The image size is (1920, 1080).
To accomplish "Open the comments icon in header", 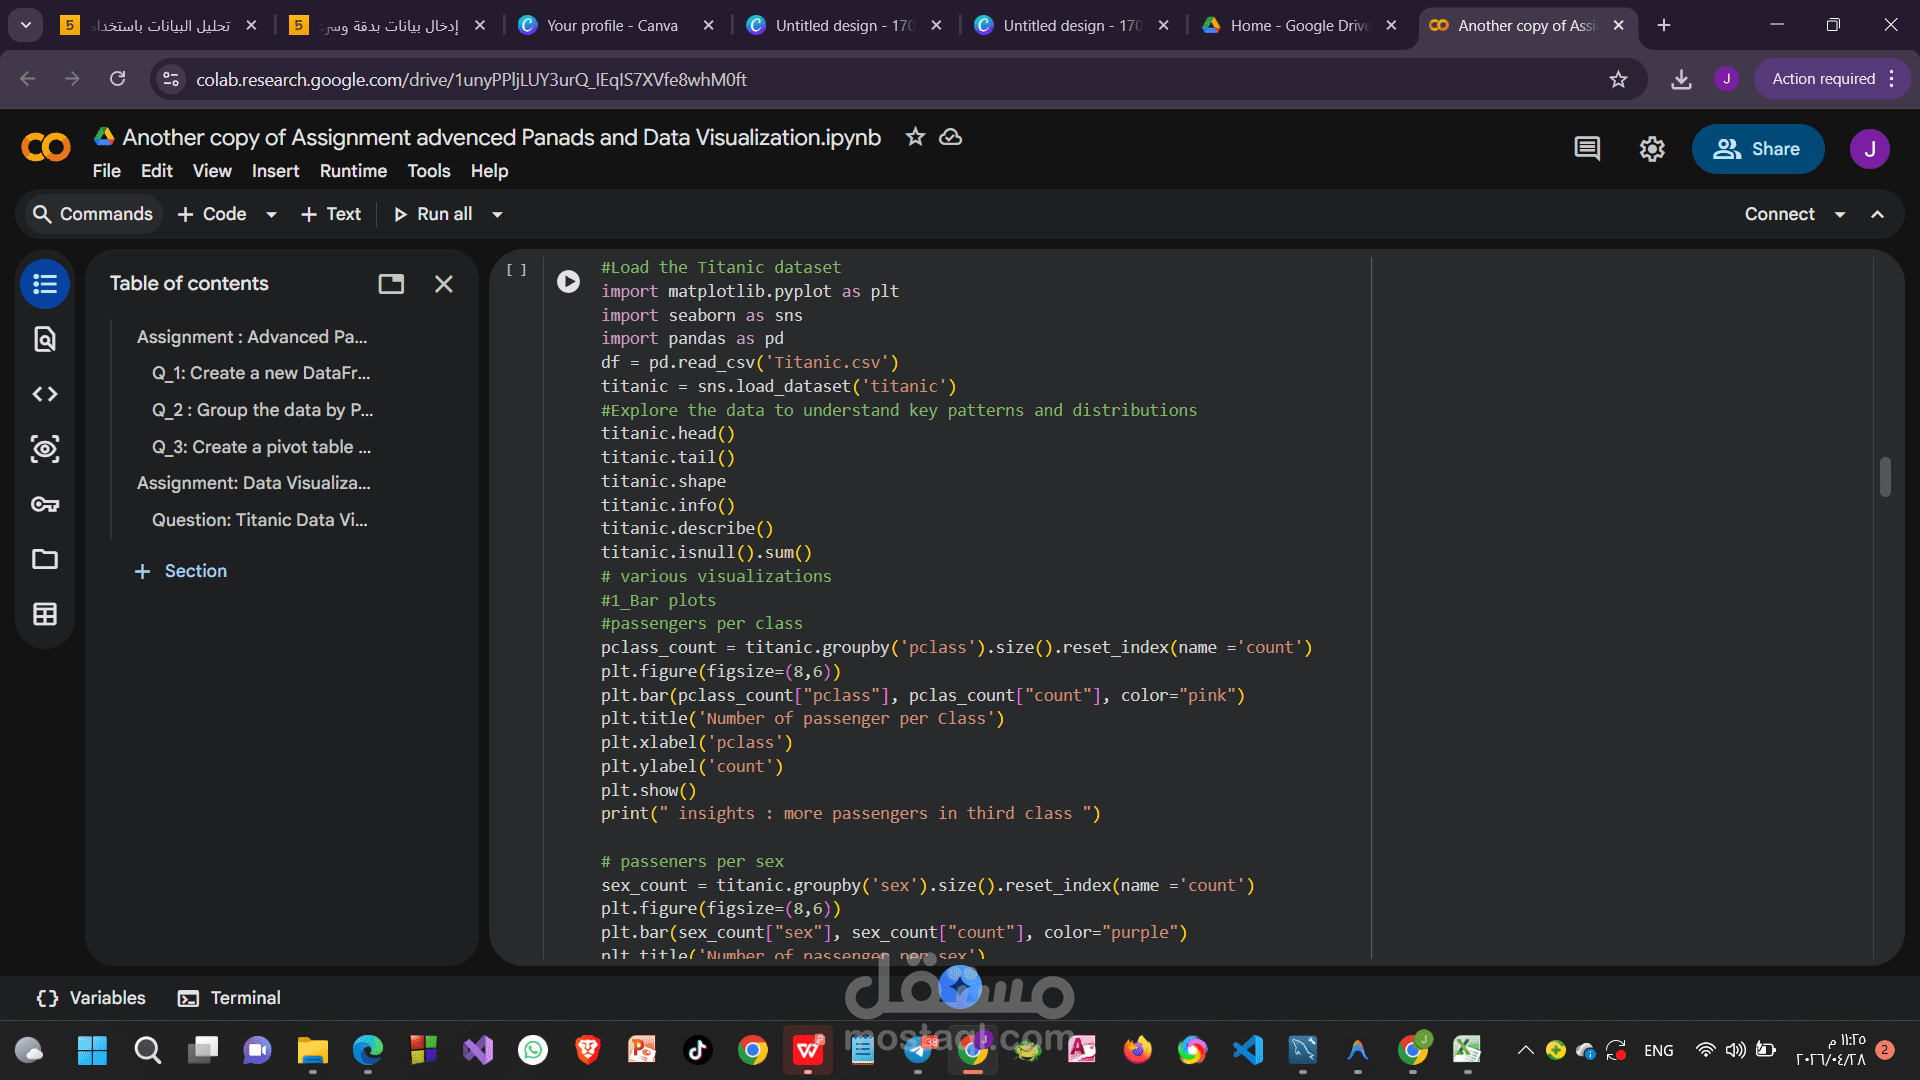I will point(1587,149).
